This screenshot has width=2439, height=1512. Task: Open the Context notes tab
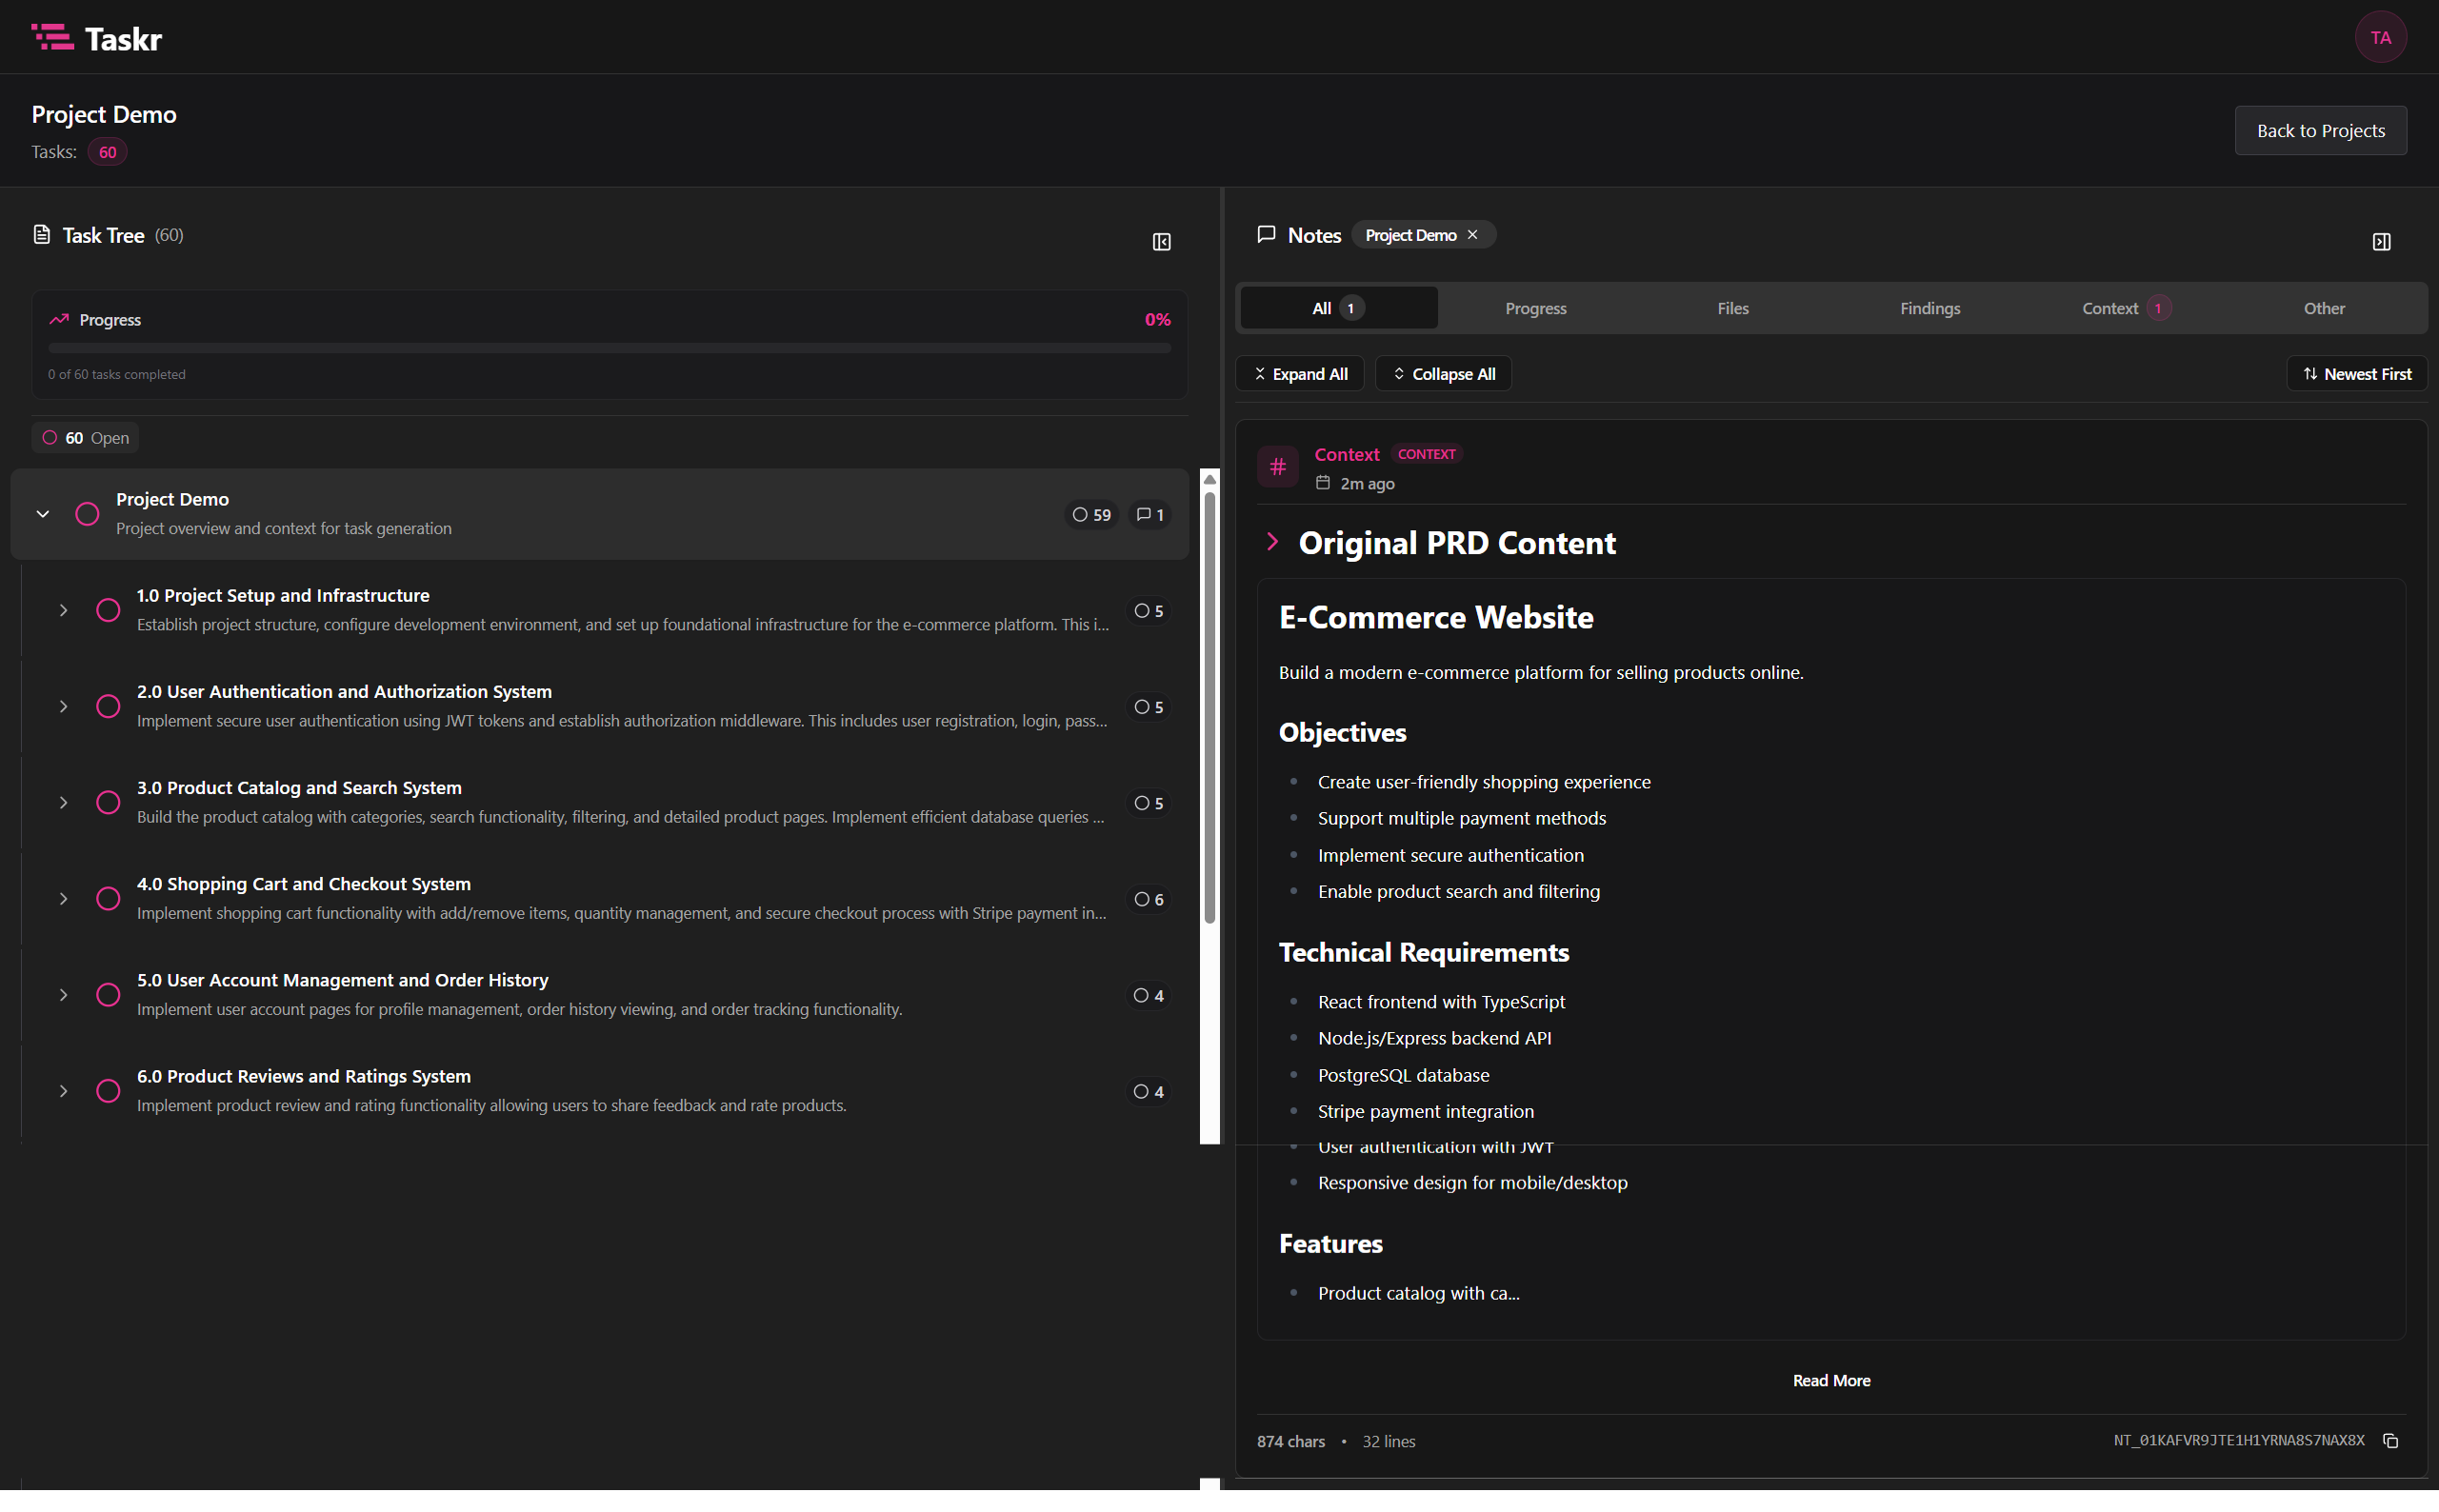point(2110,308)
